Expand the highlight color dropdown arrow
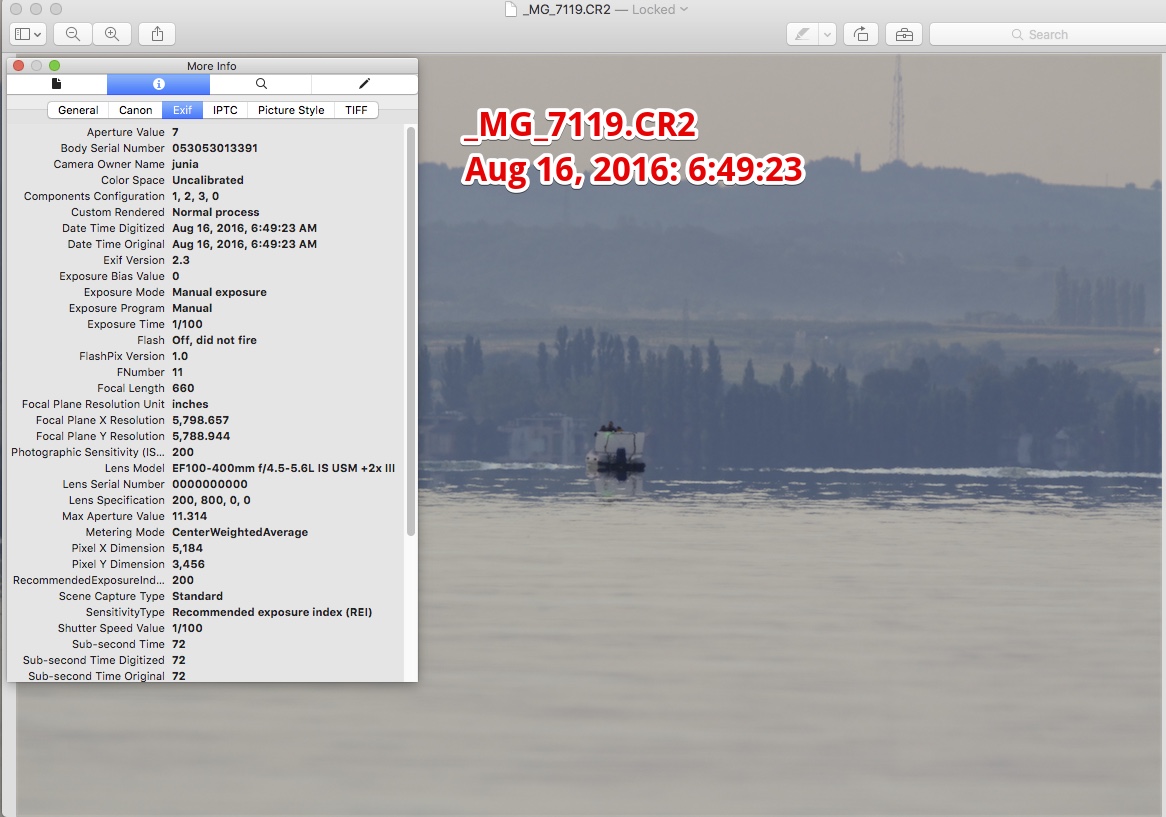This screenshot has height=817, width=1166. [x=827, y=34]
